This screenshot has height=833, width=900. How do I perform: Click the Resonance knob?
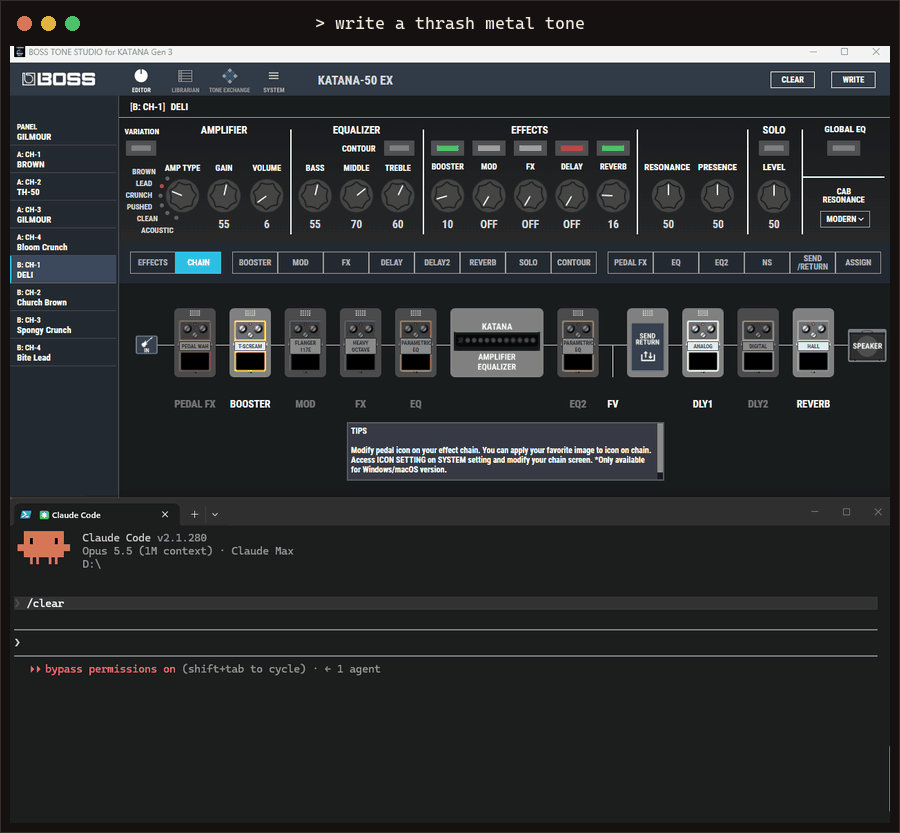point(668,196)
